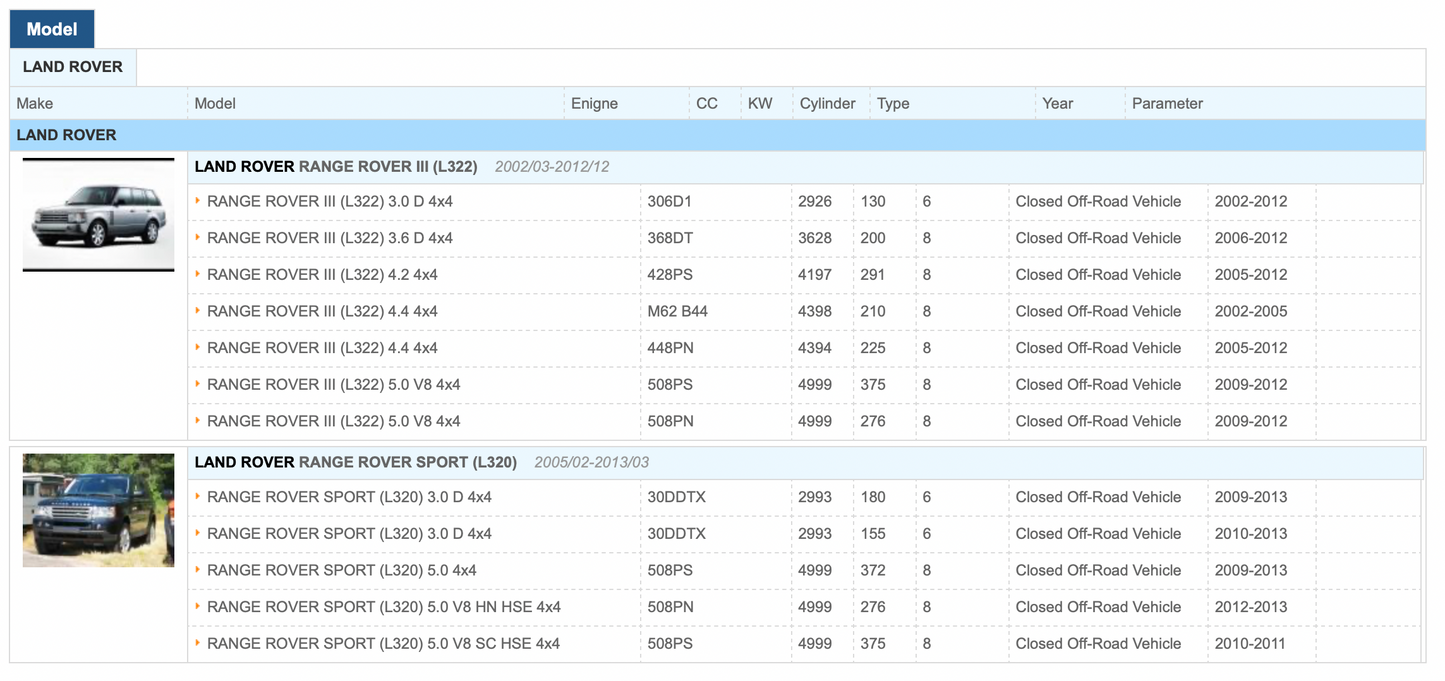Viewport: 1445px width, 681px height.
Task: Click the 2005/02-2013/03 production date
Action: click(592, 462)
